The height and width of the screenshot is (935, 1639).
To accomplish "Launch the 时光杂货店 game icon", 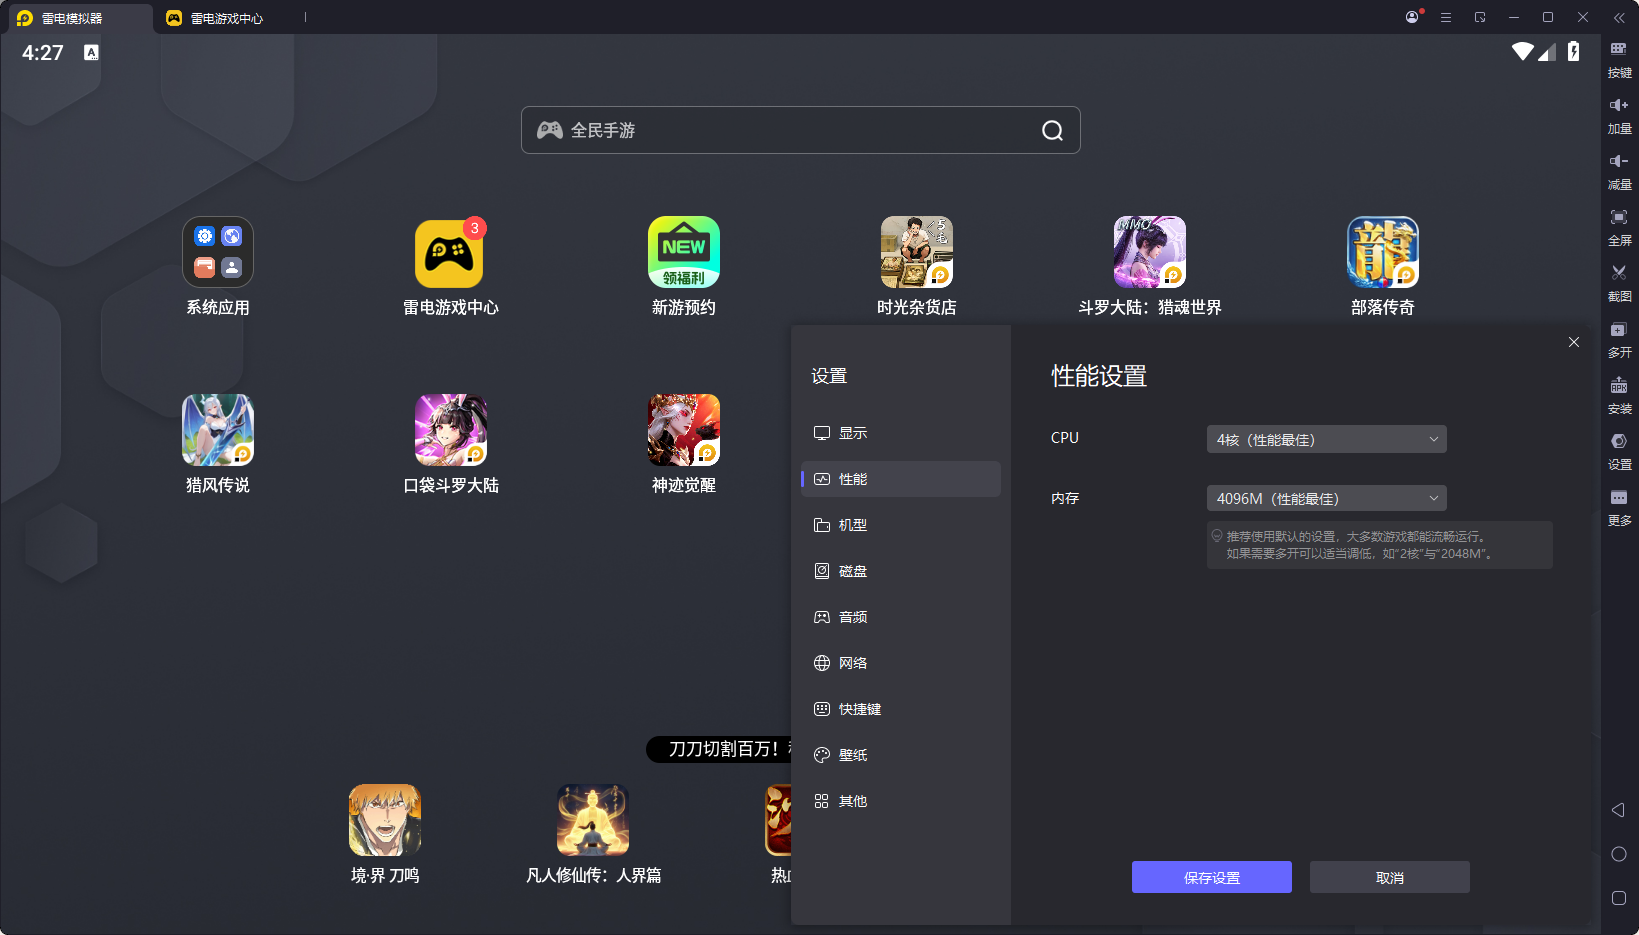I will 917,252.
